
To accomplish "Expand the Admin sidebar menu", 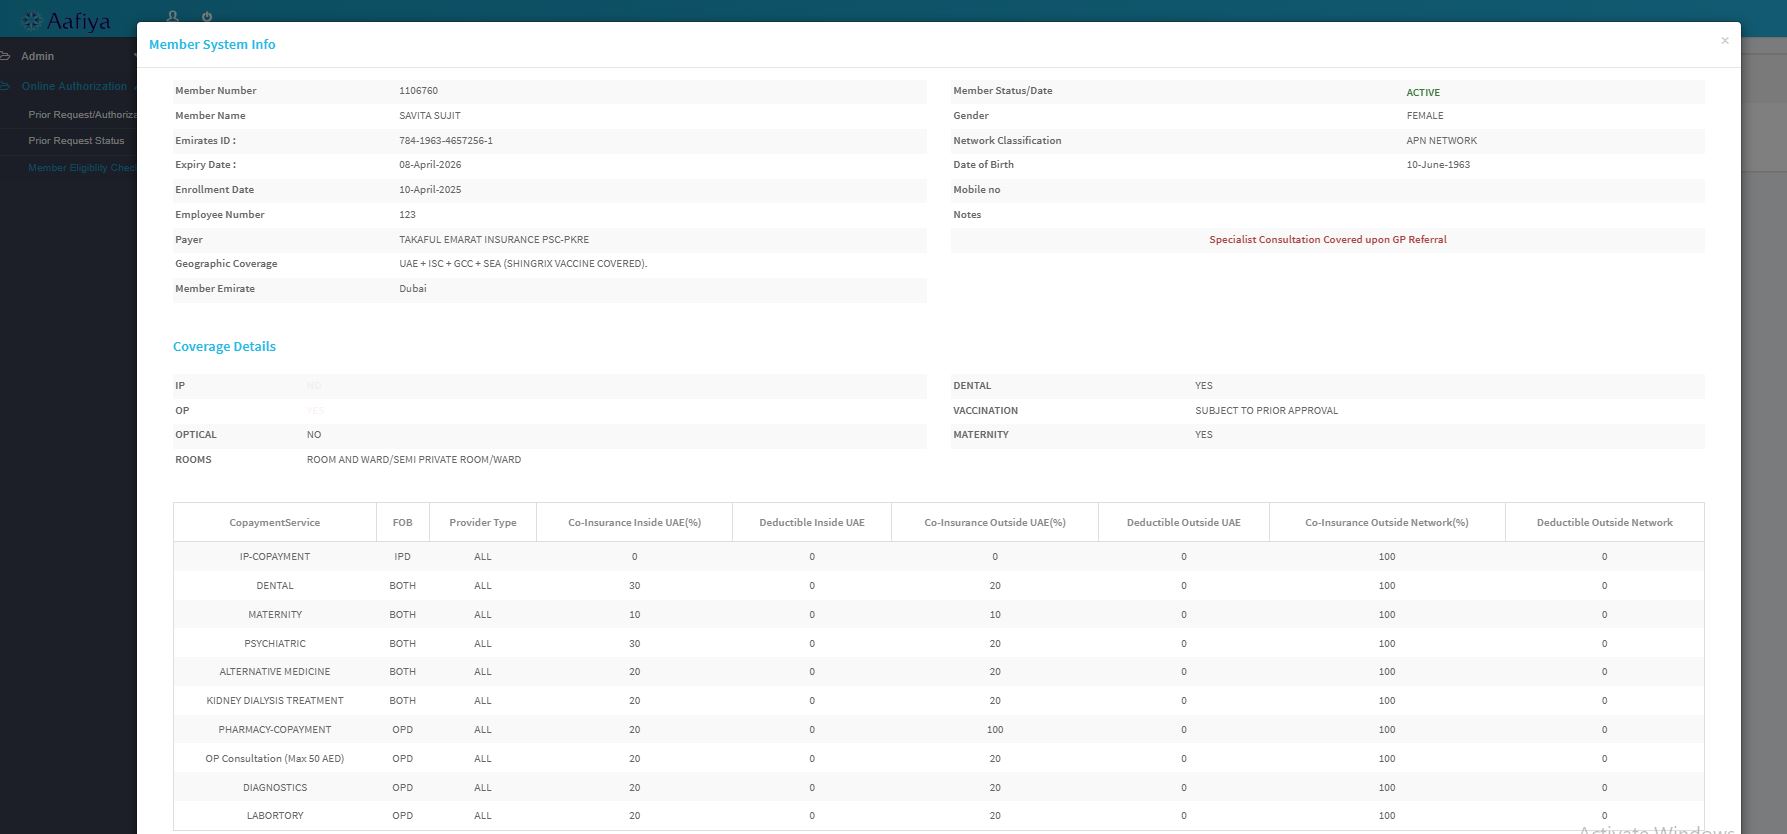I will tap(38, 56).
